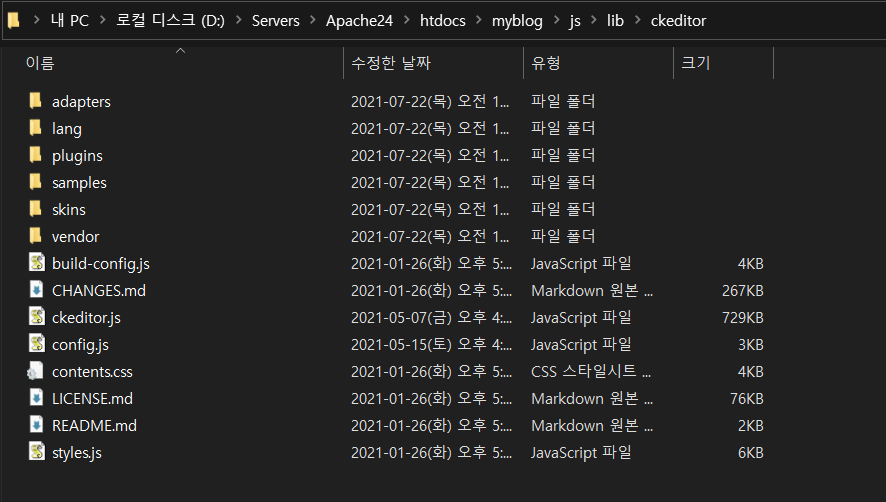886x502 pixels.
Task: Select the styles.js file name
Action: [77, 452]
